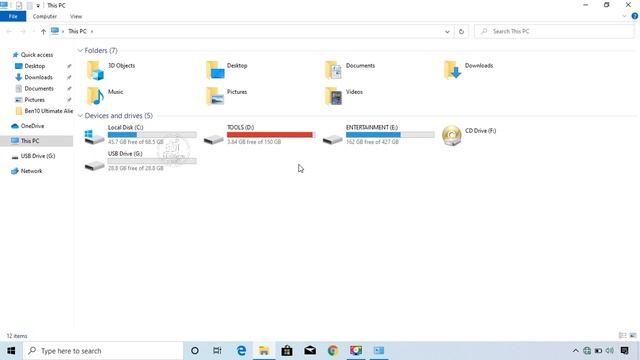The height and width of the screenshot is (360, 640).
Task: Open the 3D Objects folder
Action: (x=111, y=70)
